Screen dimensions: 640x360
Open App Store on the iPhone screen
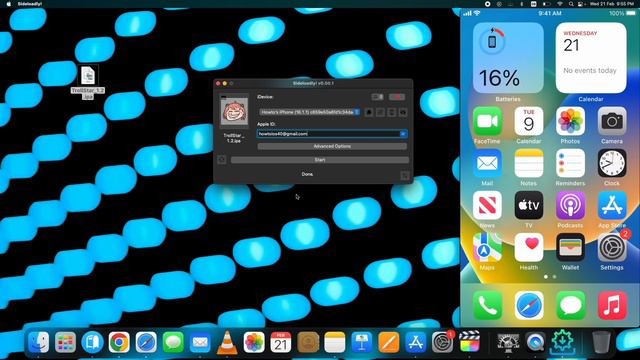[x=612, y=205]
